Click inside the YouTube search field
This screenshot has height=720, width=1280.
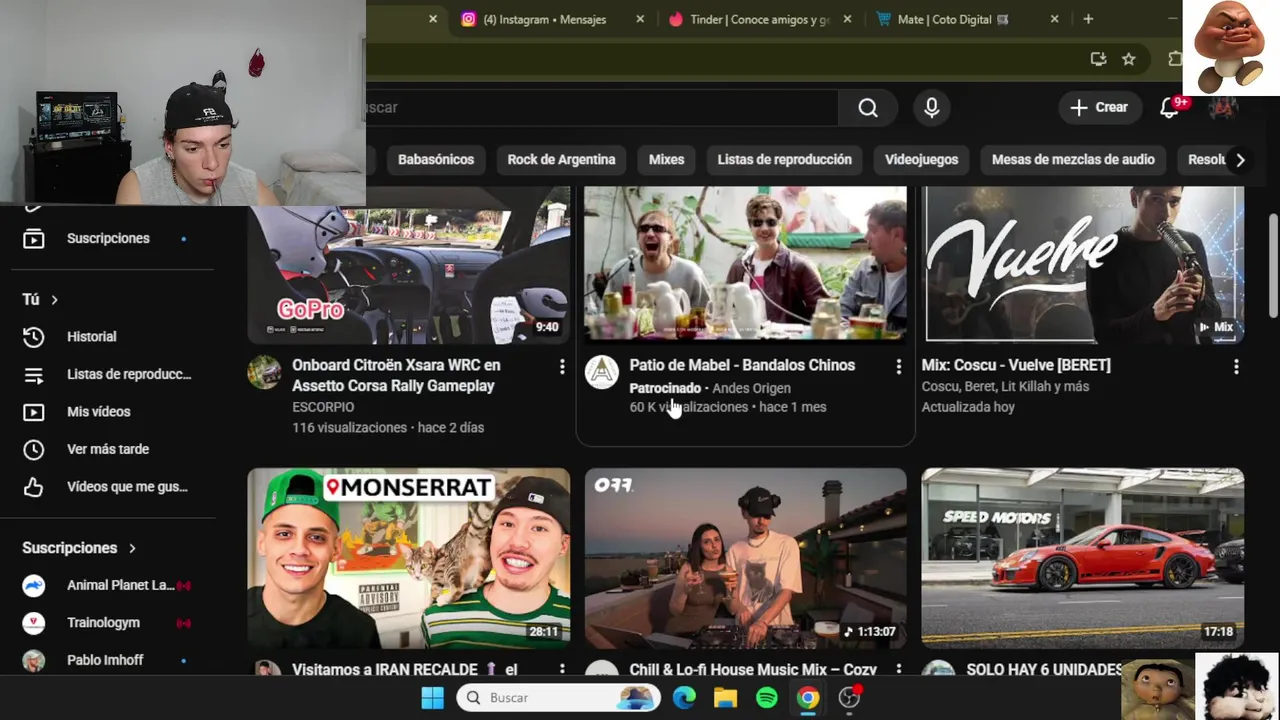(x=600, y=108)
